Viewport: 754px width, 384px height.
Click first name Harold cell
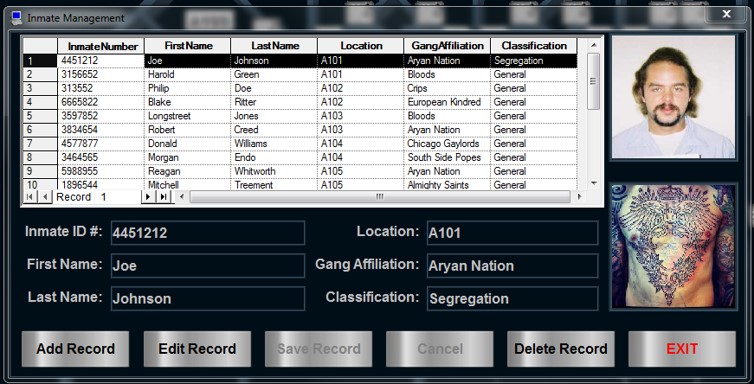188,74
